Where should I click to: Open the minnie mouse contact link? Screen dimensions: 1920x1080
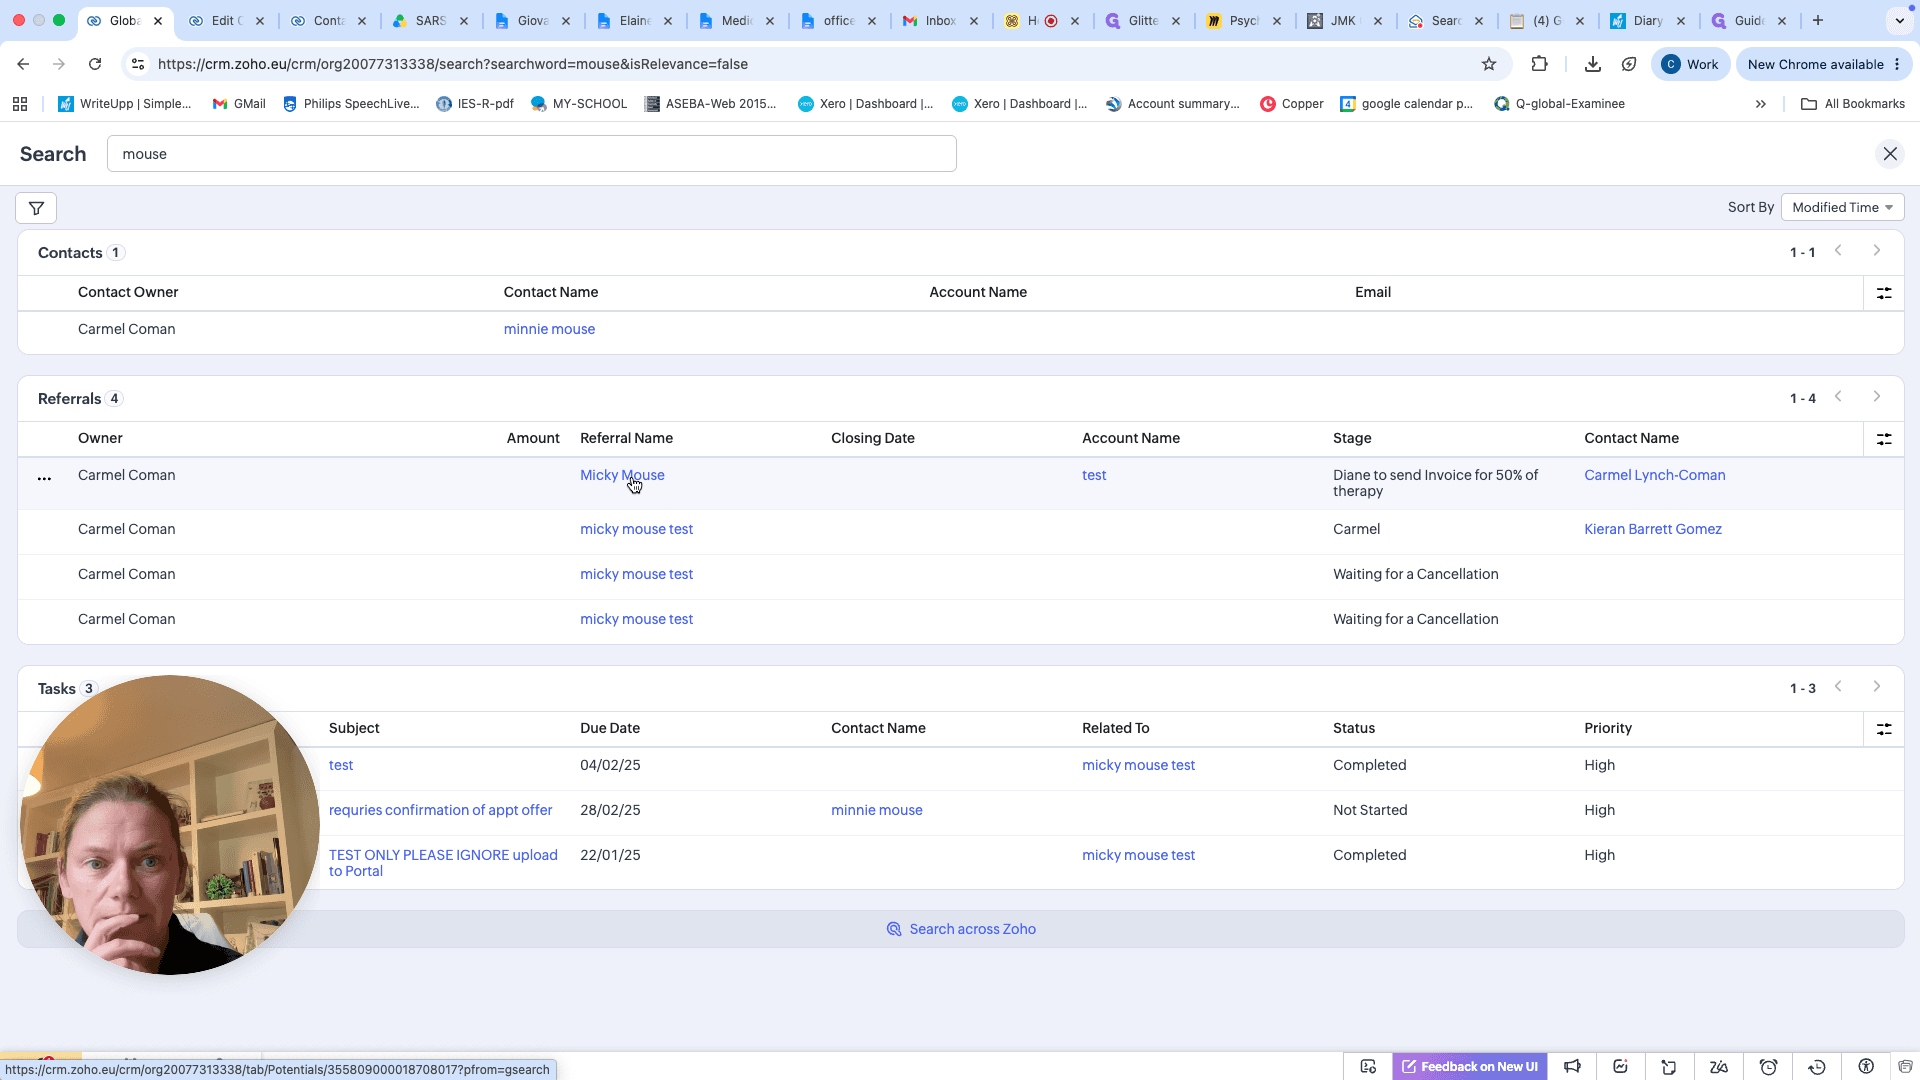[x=549, y=329]
